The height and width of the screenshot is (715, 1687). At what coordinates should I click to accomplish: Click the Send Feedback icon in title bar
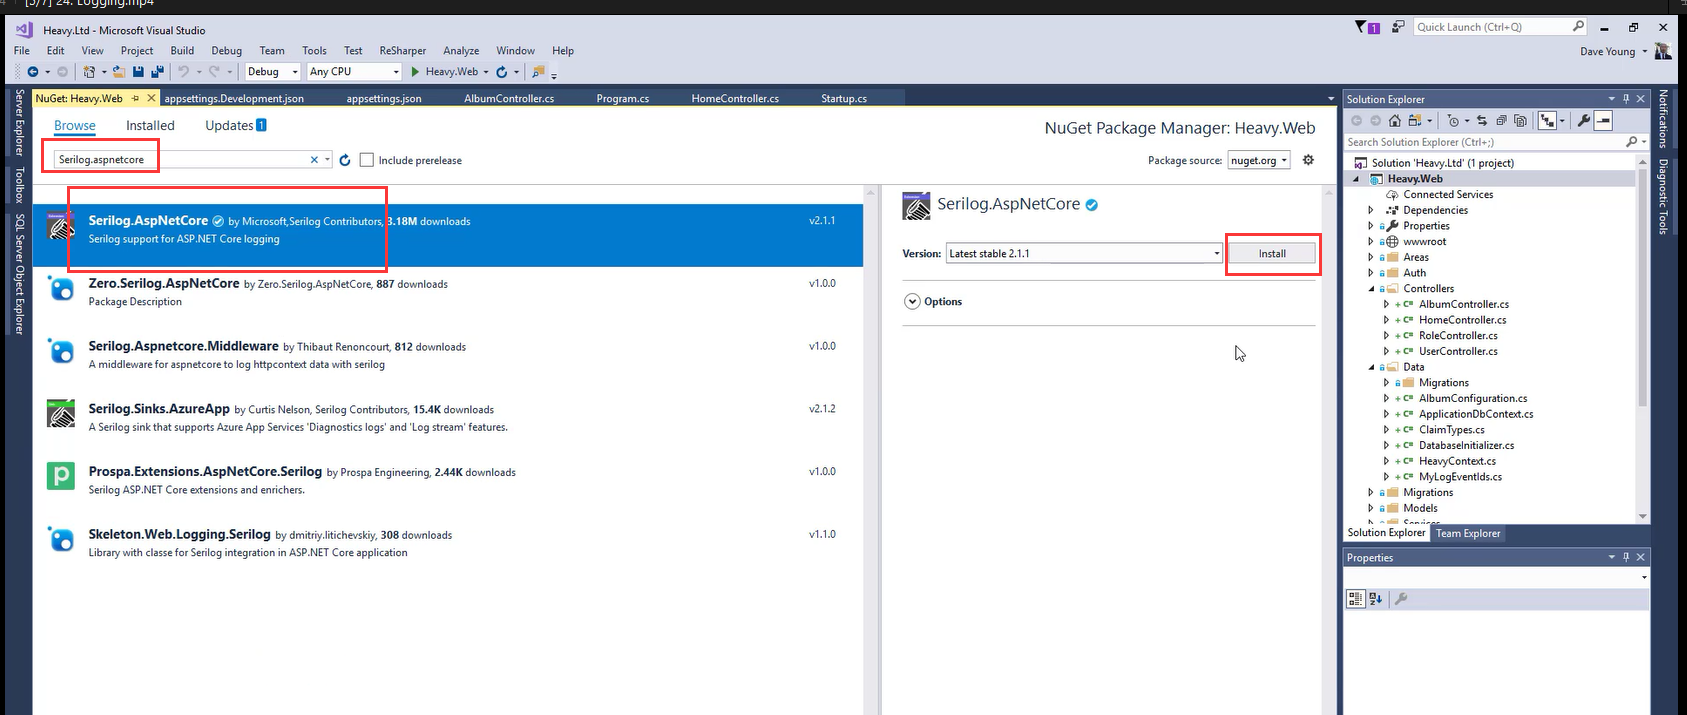coord(1397,27)
